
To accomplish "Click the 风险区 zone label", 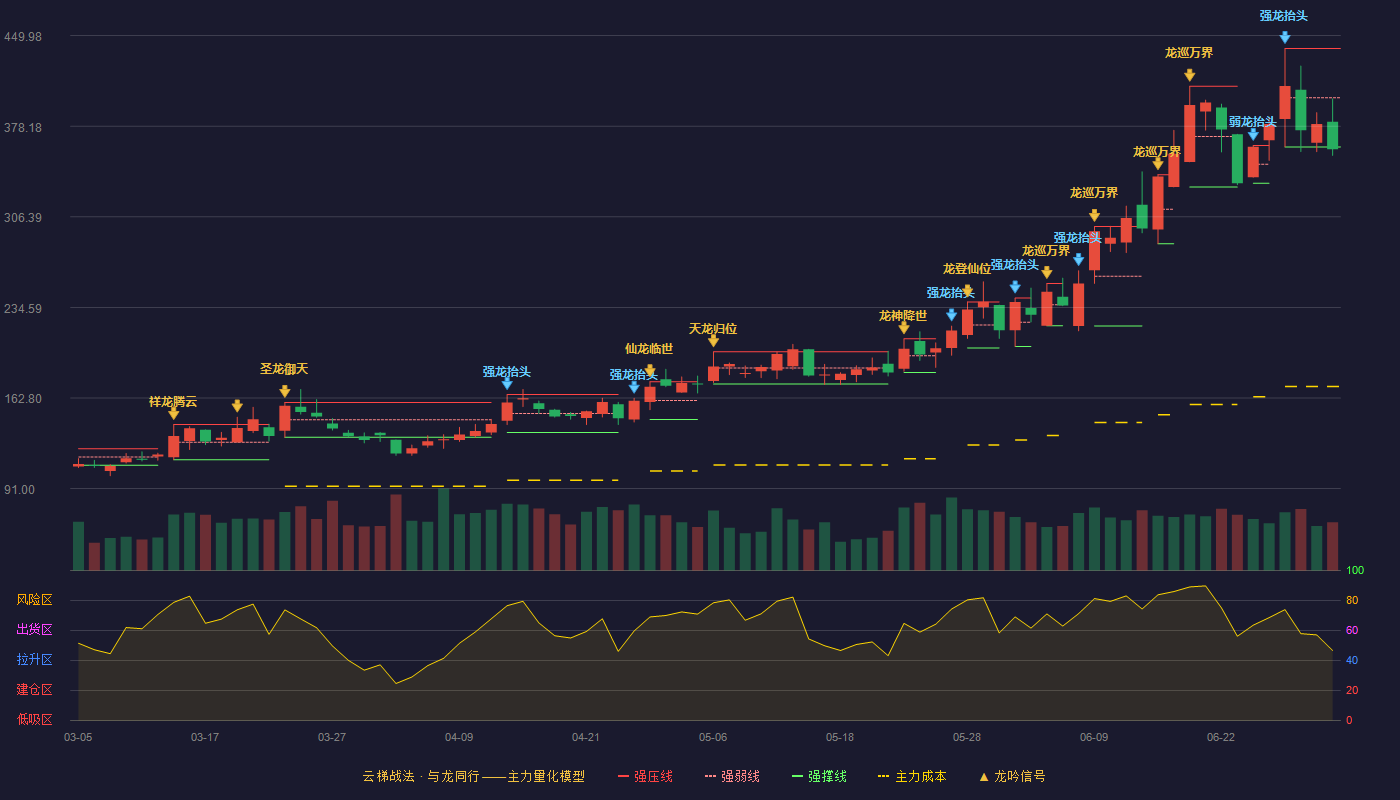I will pos(34,600).
